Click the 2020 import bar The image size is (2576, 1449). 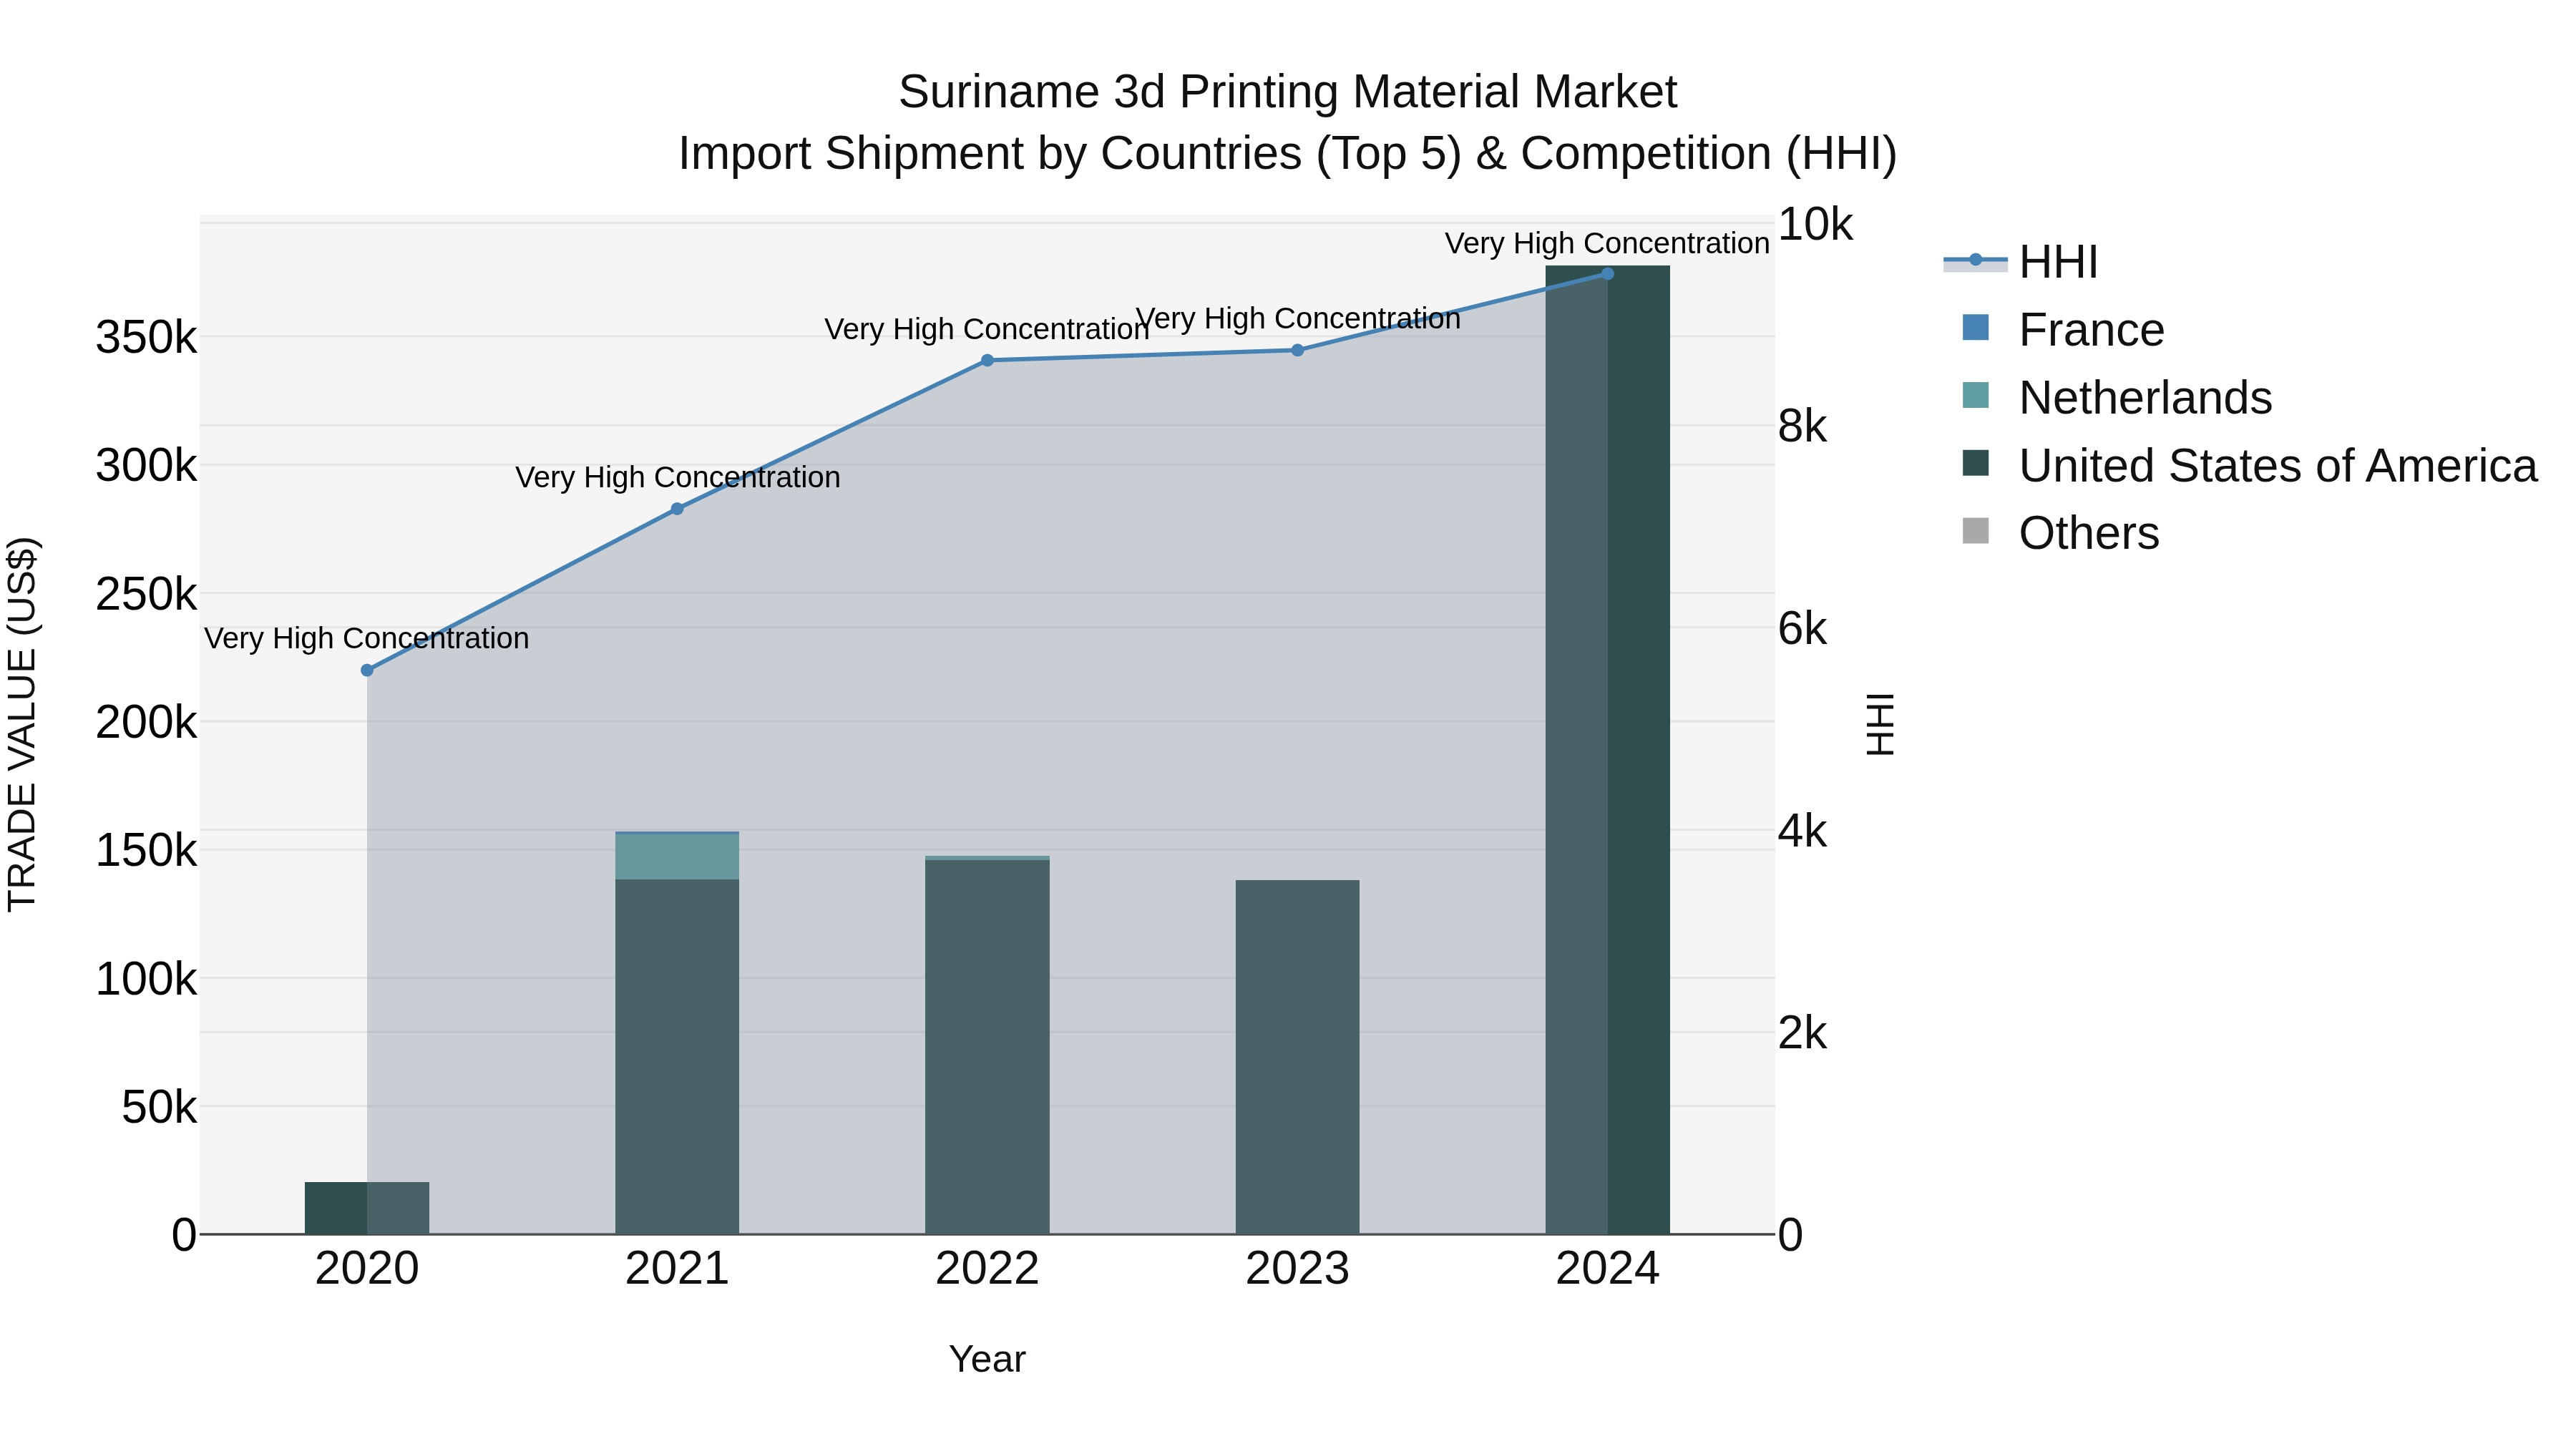(x=367, y=1208)
